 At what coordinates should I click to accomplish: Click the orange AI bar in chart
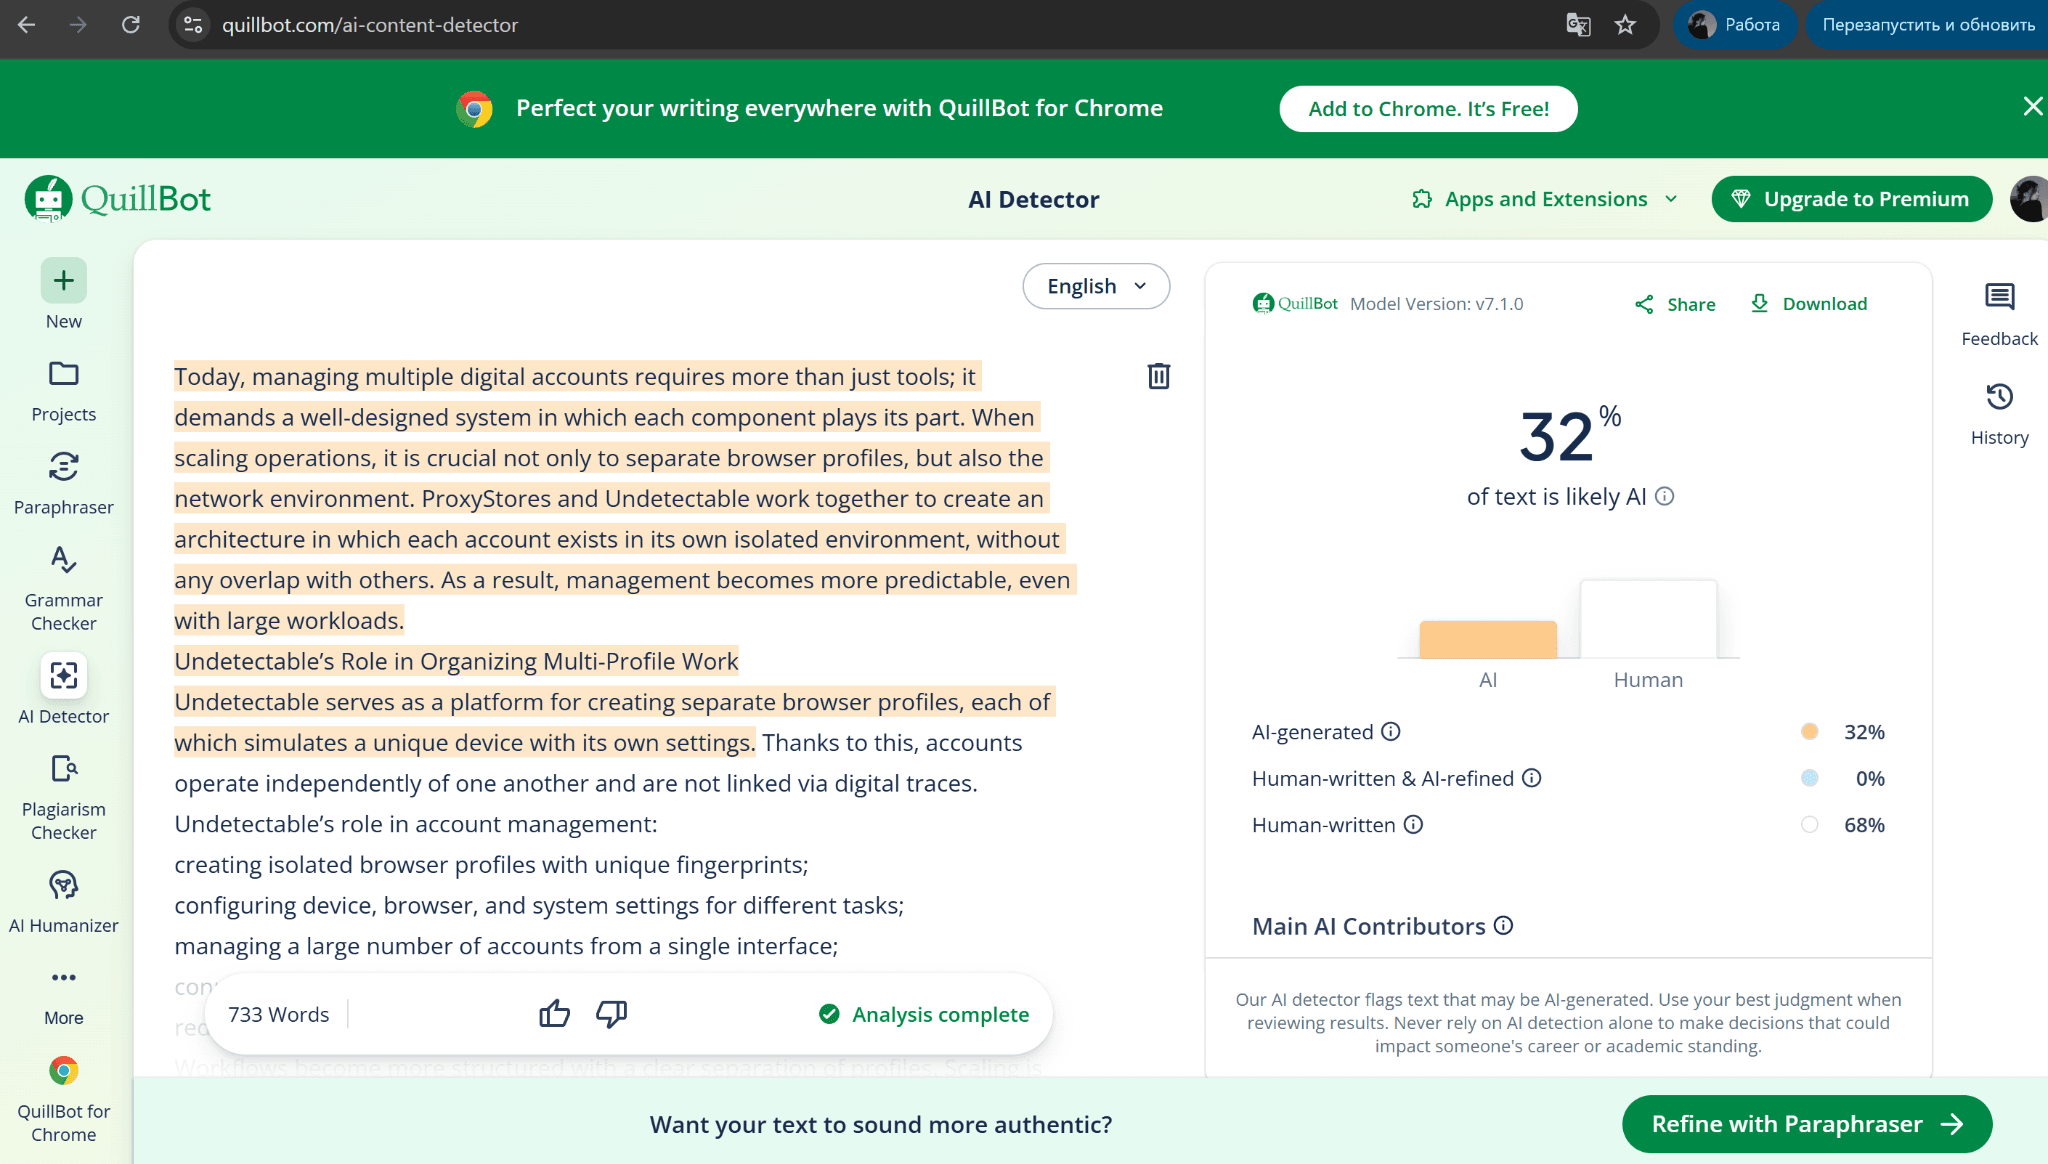[1488, 639]
